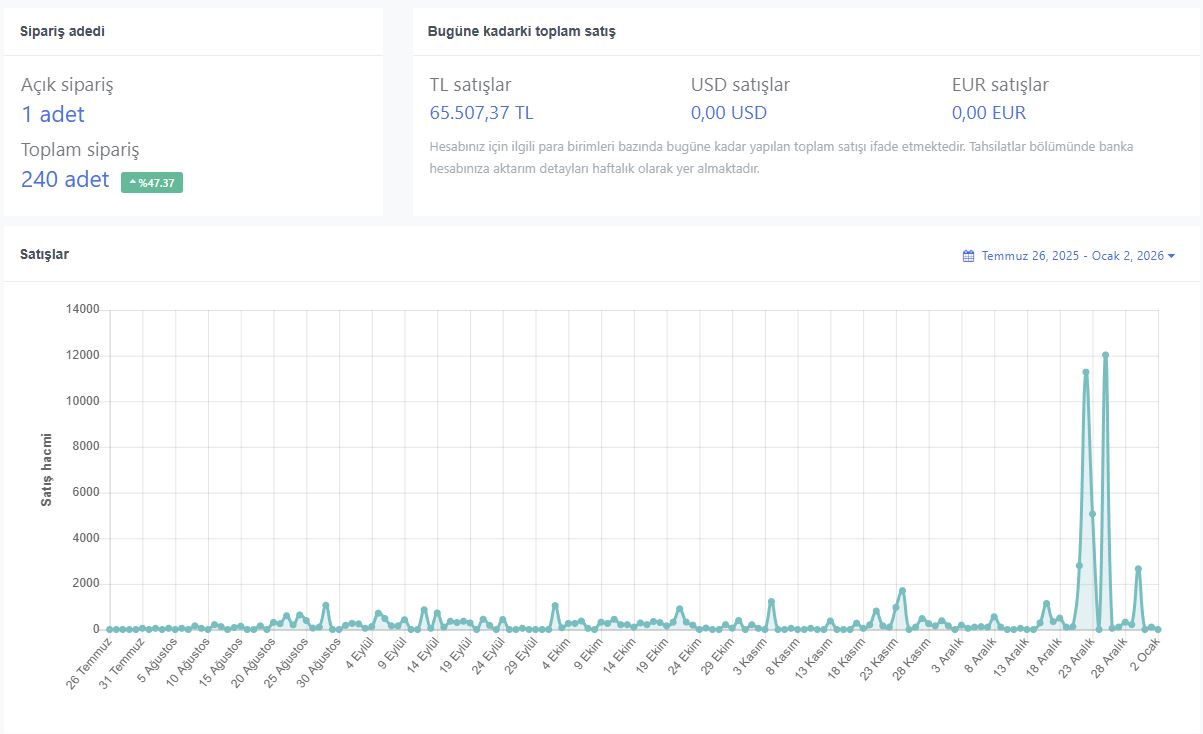Click the 0,00 EUR sales amount
The width and height of the screenshot is (1203, 734).
pos(989,113)
